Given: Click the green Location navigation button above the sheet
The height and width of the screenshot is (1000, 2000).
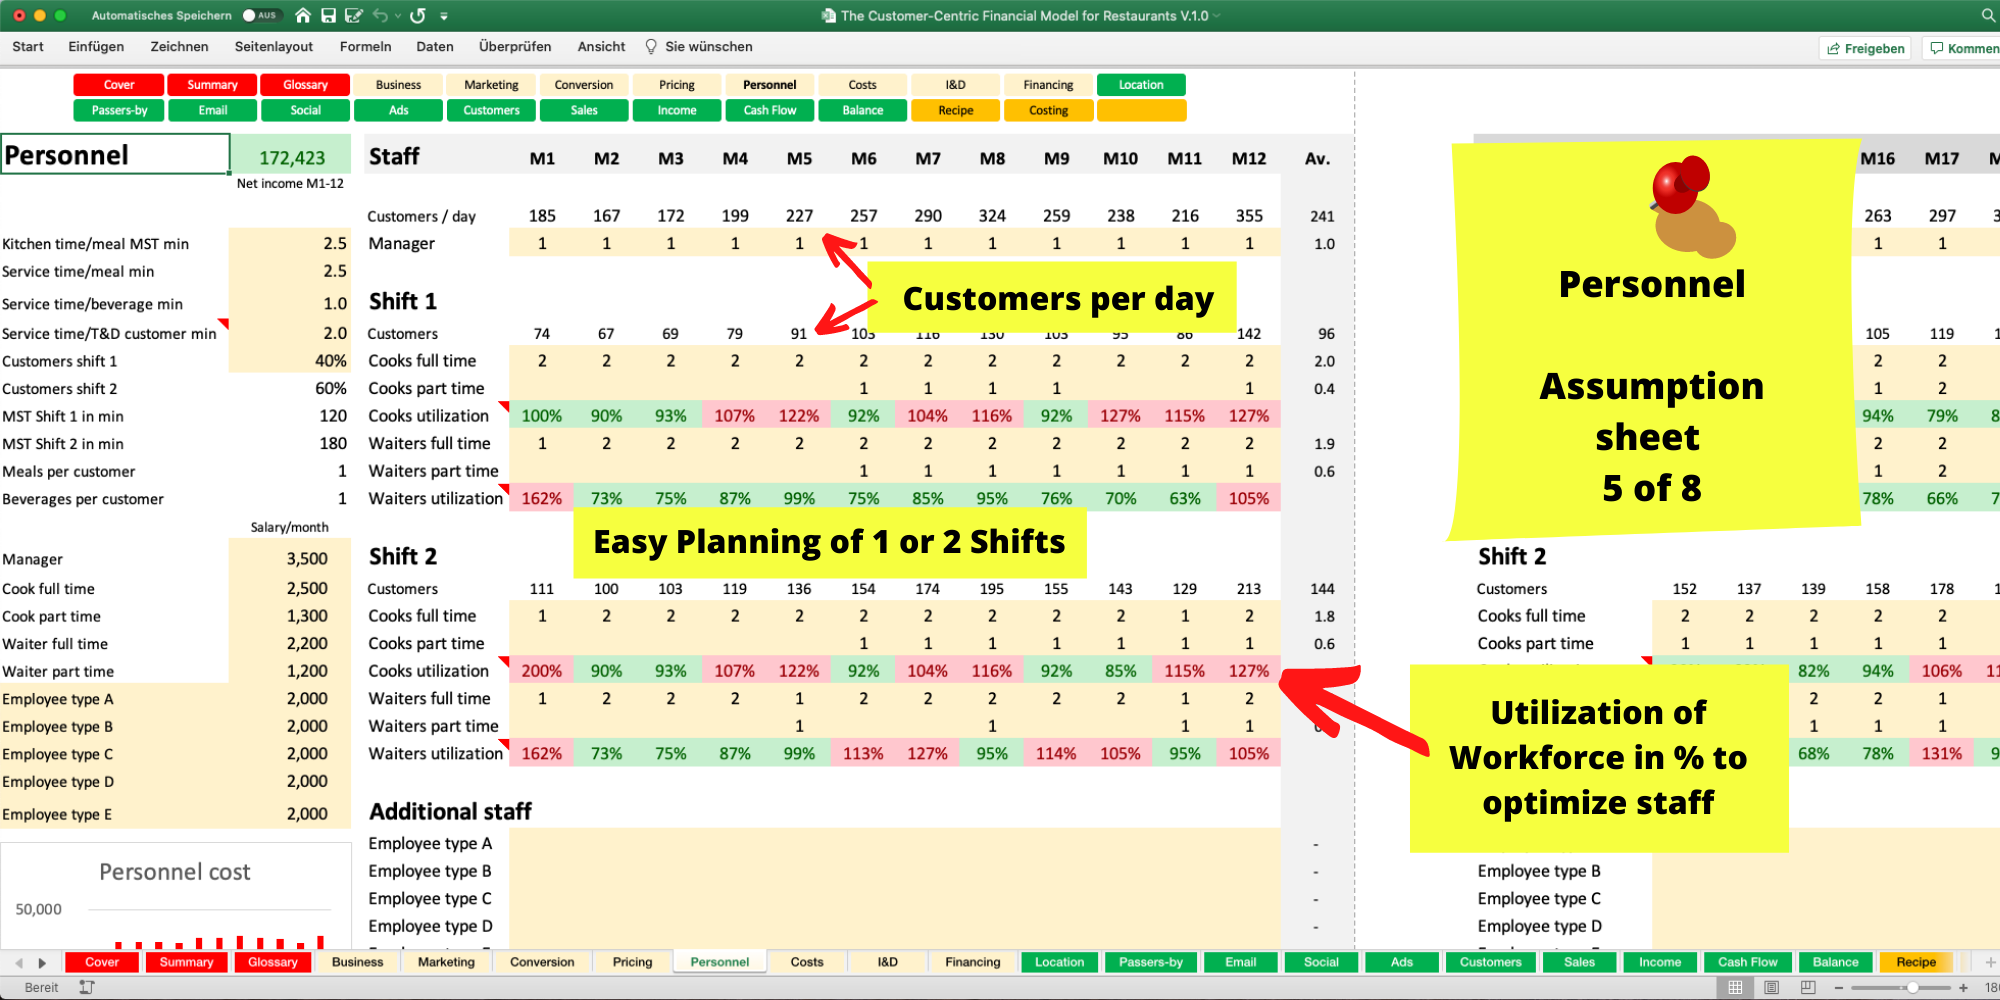Looking at the screenshot, I should (1141, 85).
